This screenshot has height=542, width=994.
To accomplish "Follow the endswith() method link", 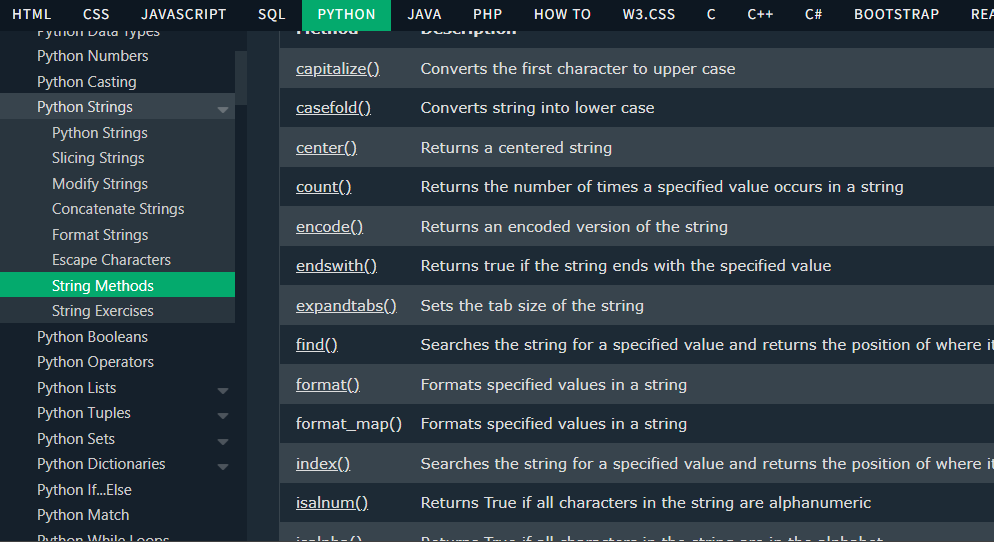I will click(x=337, y=266).
